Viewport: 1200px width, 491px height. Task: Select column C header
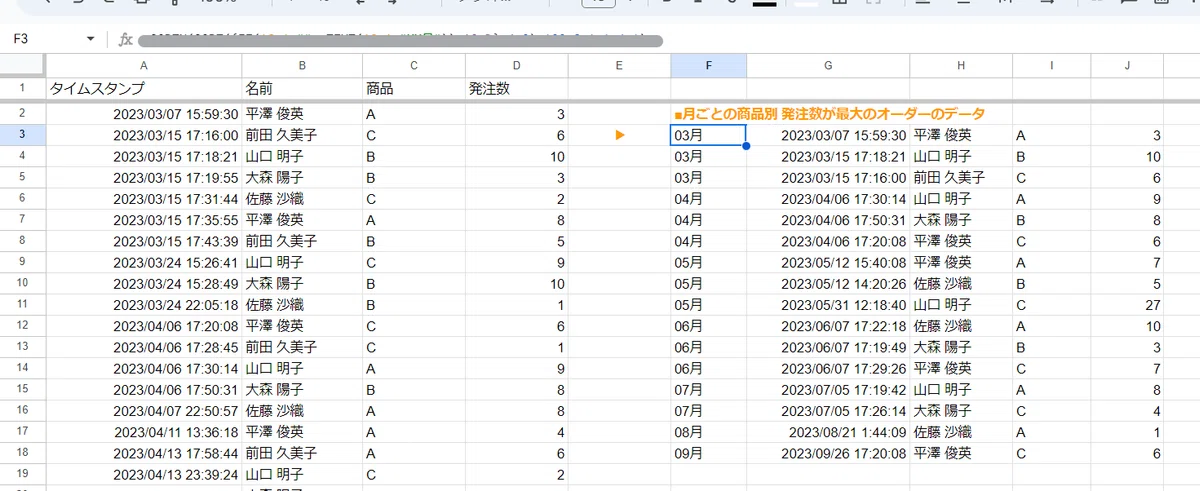tap(414, 66)
